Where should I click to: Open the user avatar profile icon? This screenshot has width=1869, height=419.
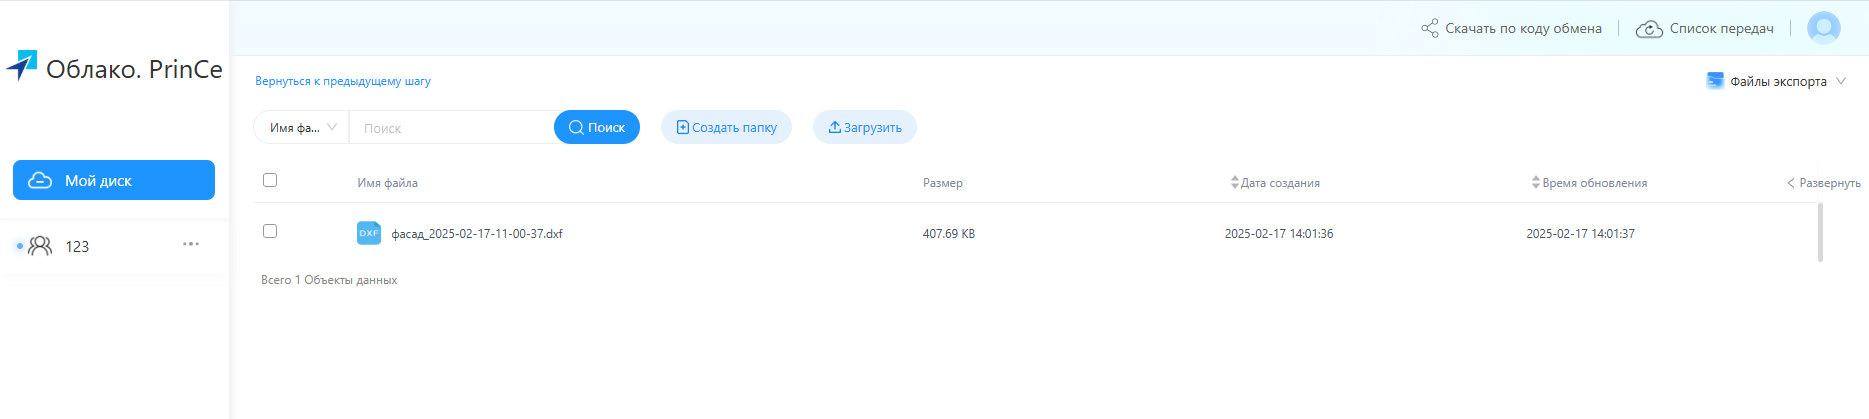coord(1824,28)
